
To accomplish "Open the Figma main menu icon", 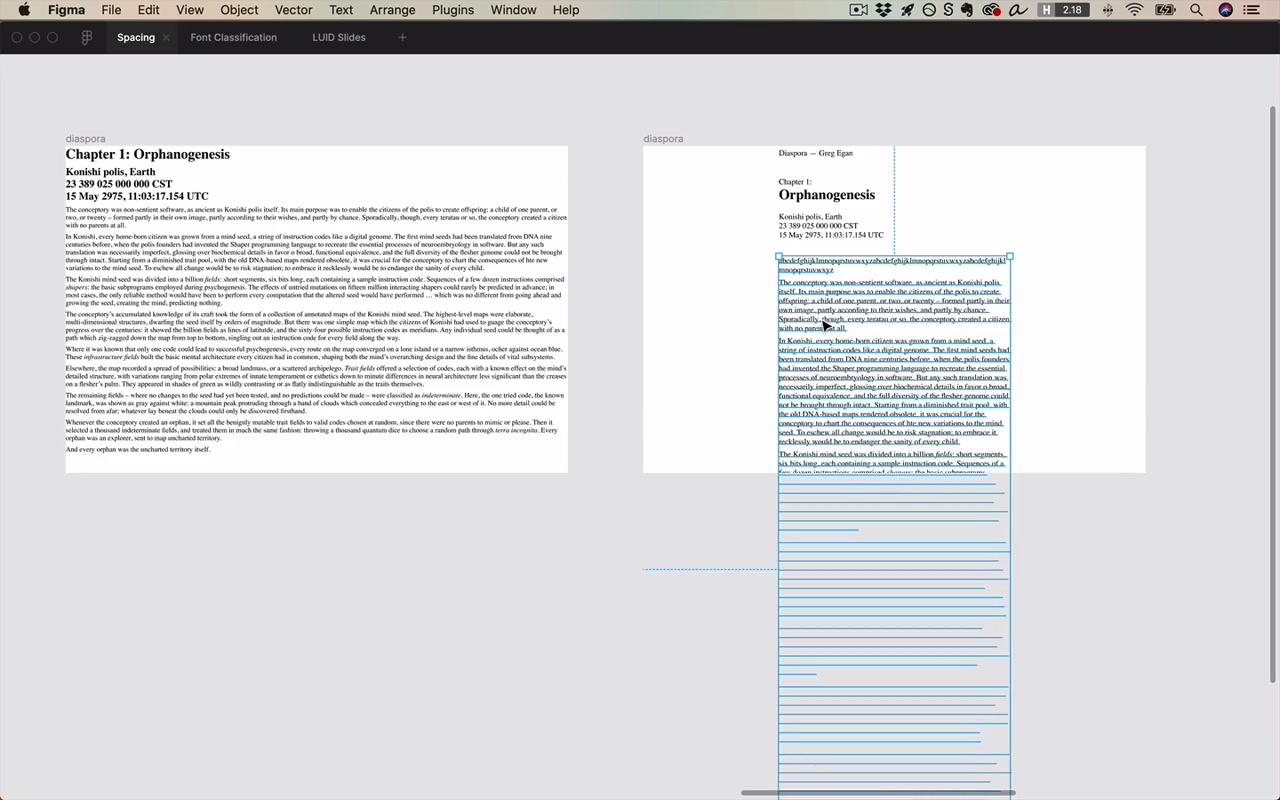I will [87, 38].
